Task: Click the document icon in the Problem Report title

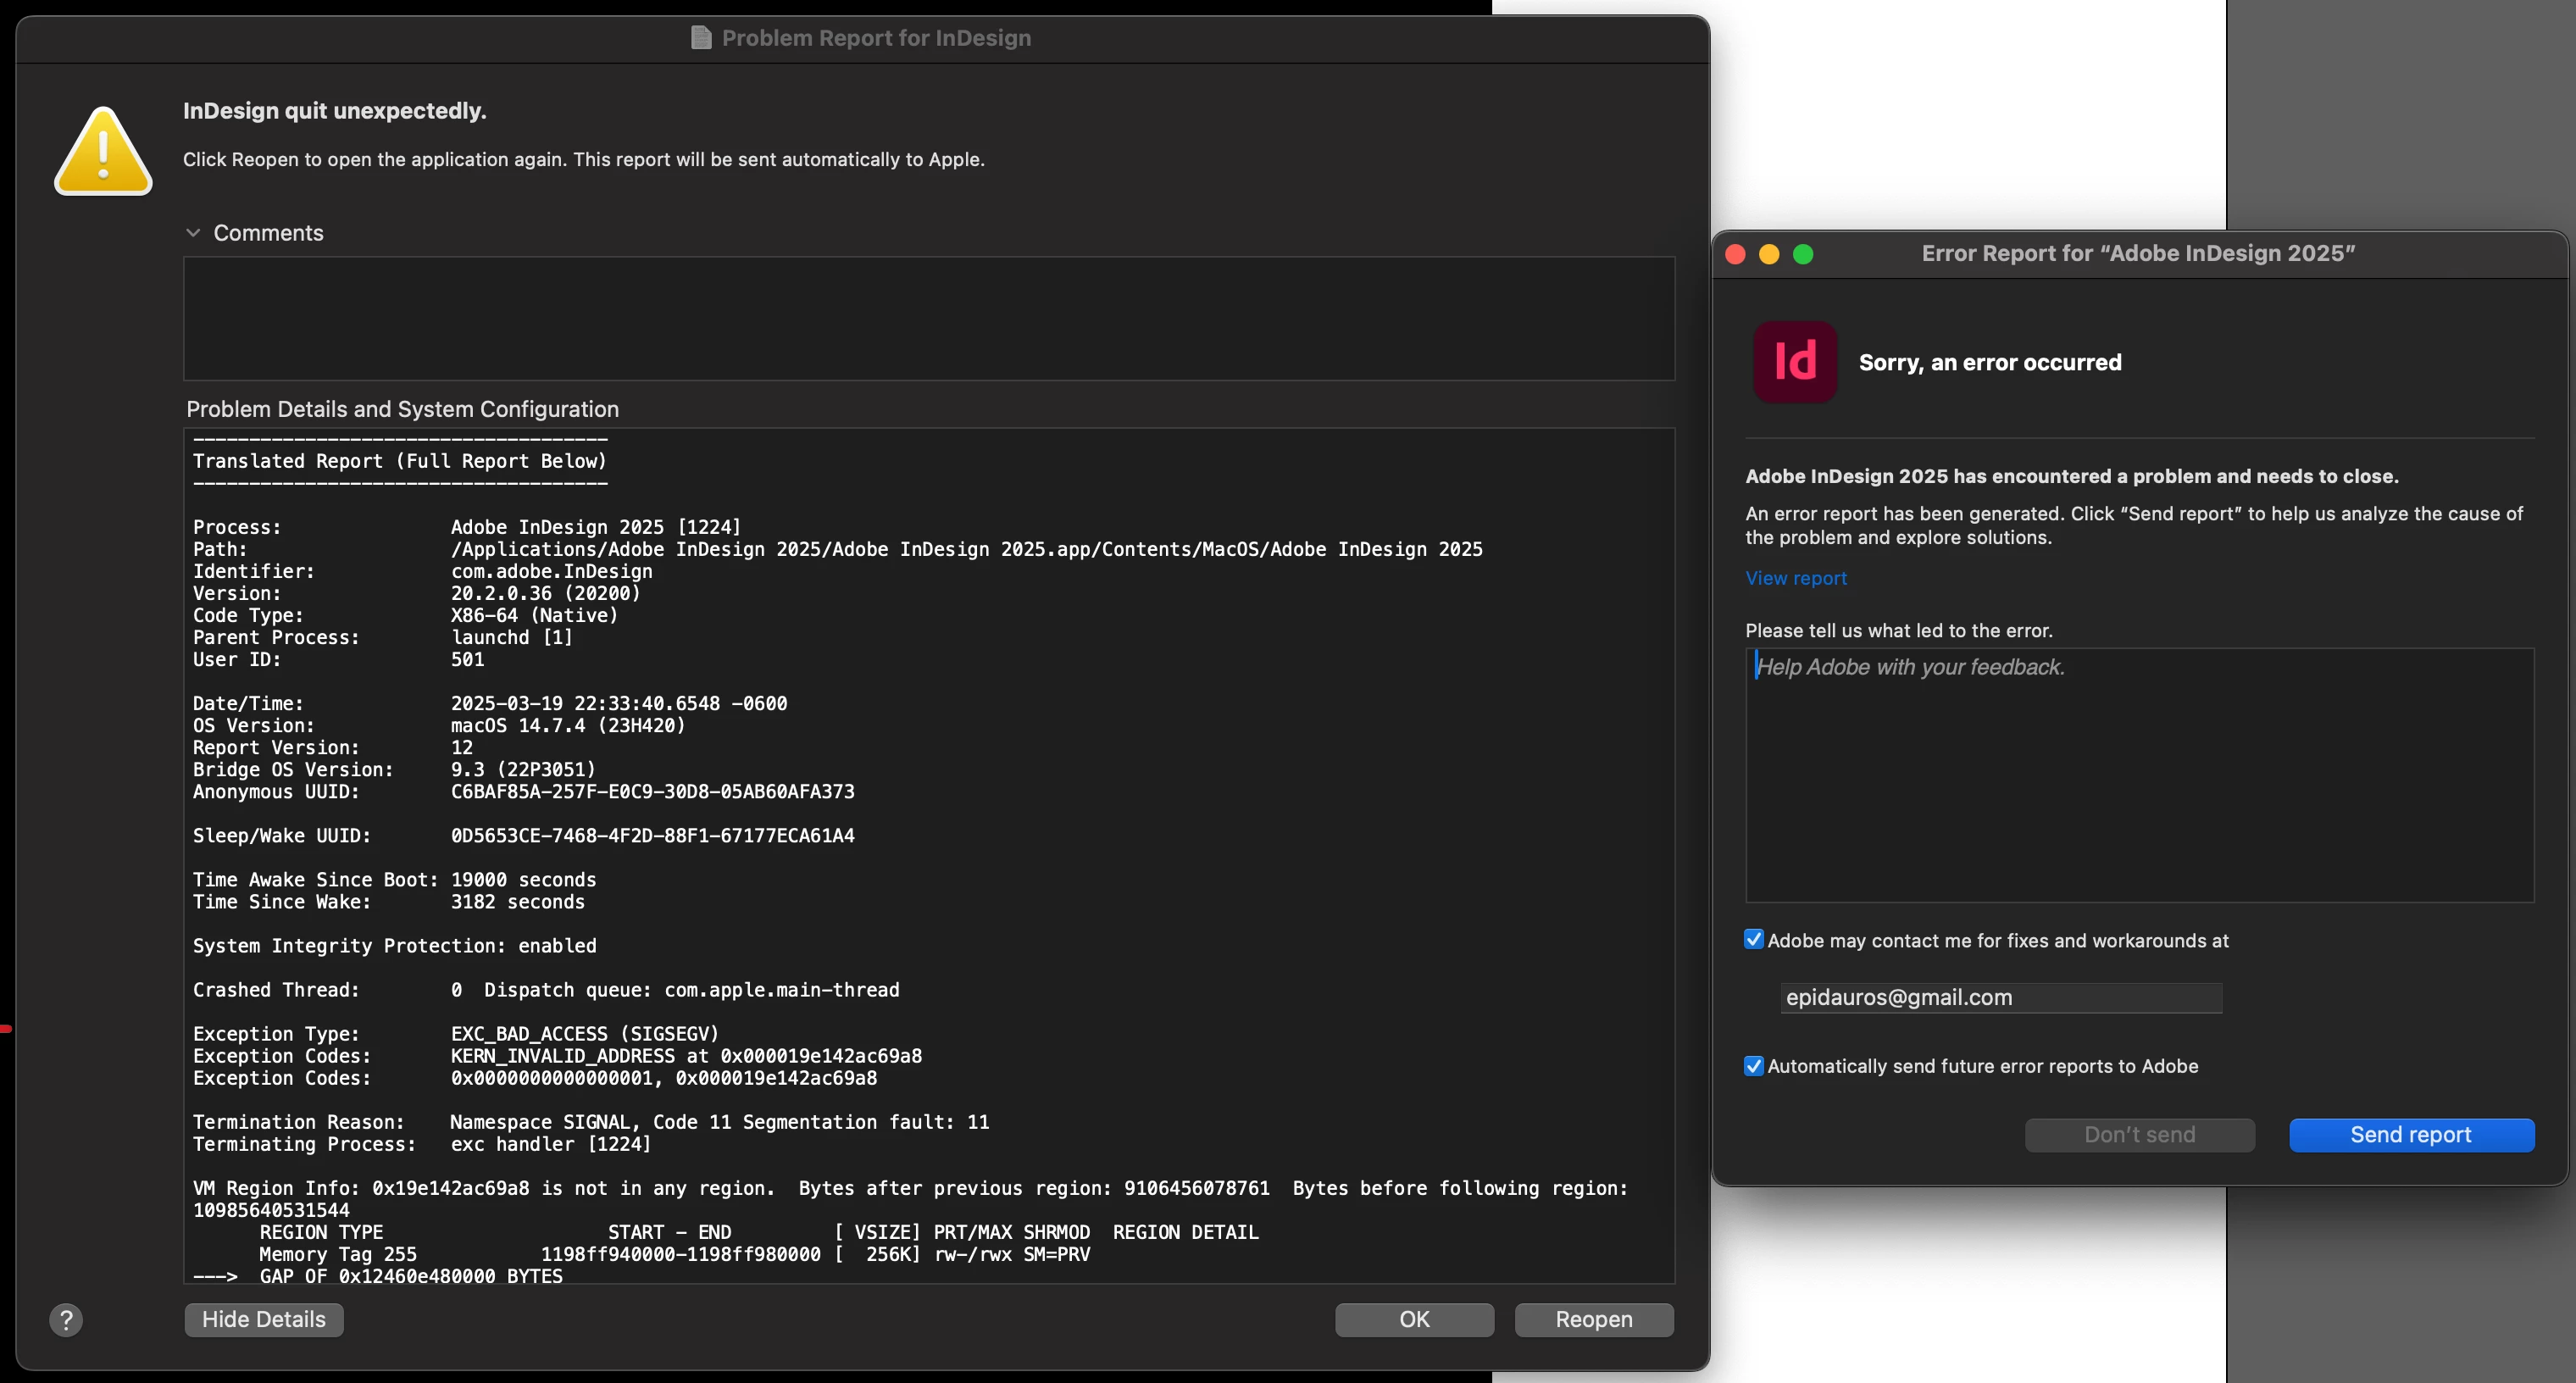Action: tap(701, 38)
